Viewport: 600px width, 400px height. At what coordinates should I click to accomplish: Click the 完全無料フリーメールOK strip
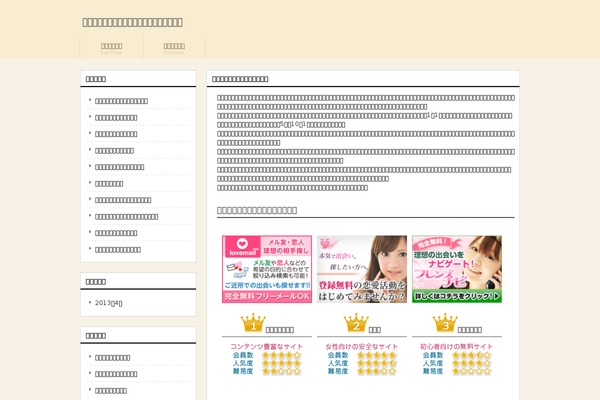click(267, 297)
